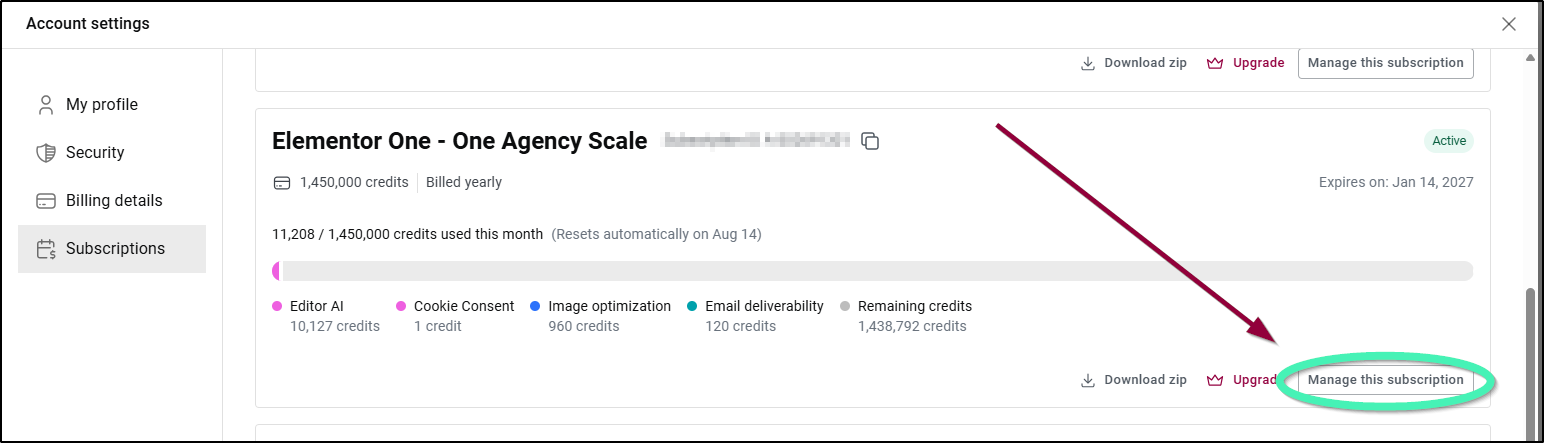The width and height of the screenshot is (1544, 443).
Task: Select Subscriptions in the sidebar
Action: click(112, 249)
